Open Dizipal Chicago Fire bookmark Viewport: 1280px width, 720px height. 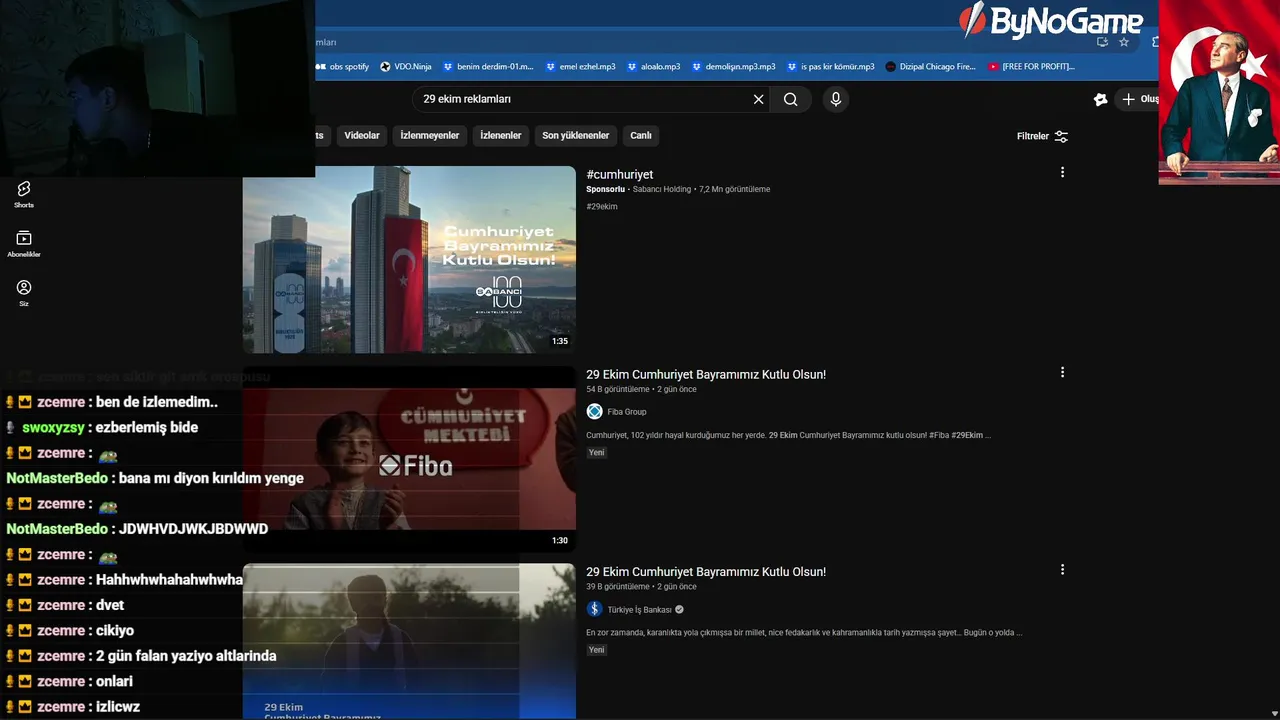(931, 67)
